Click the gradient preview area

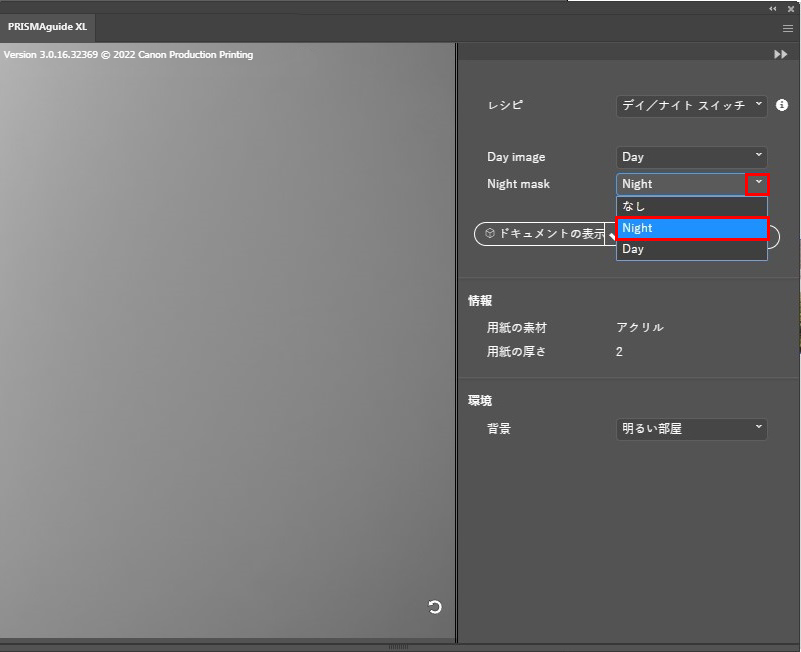tap(227, 340)
